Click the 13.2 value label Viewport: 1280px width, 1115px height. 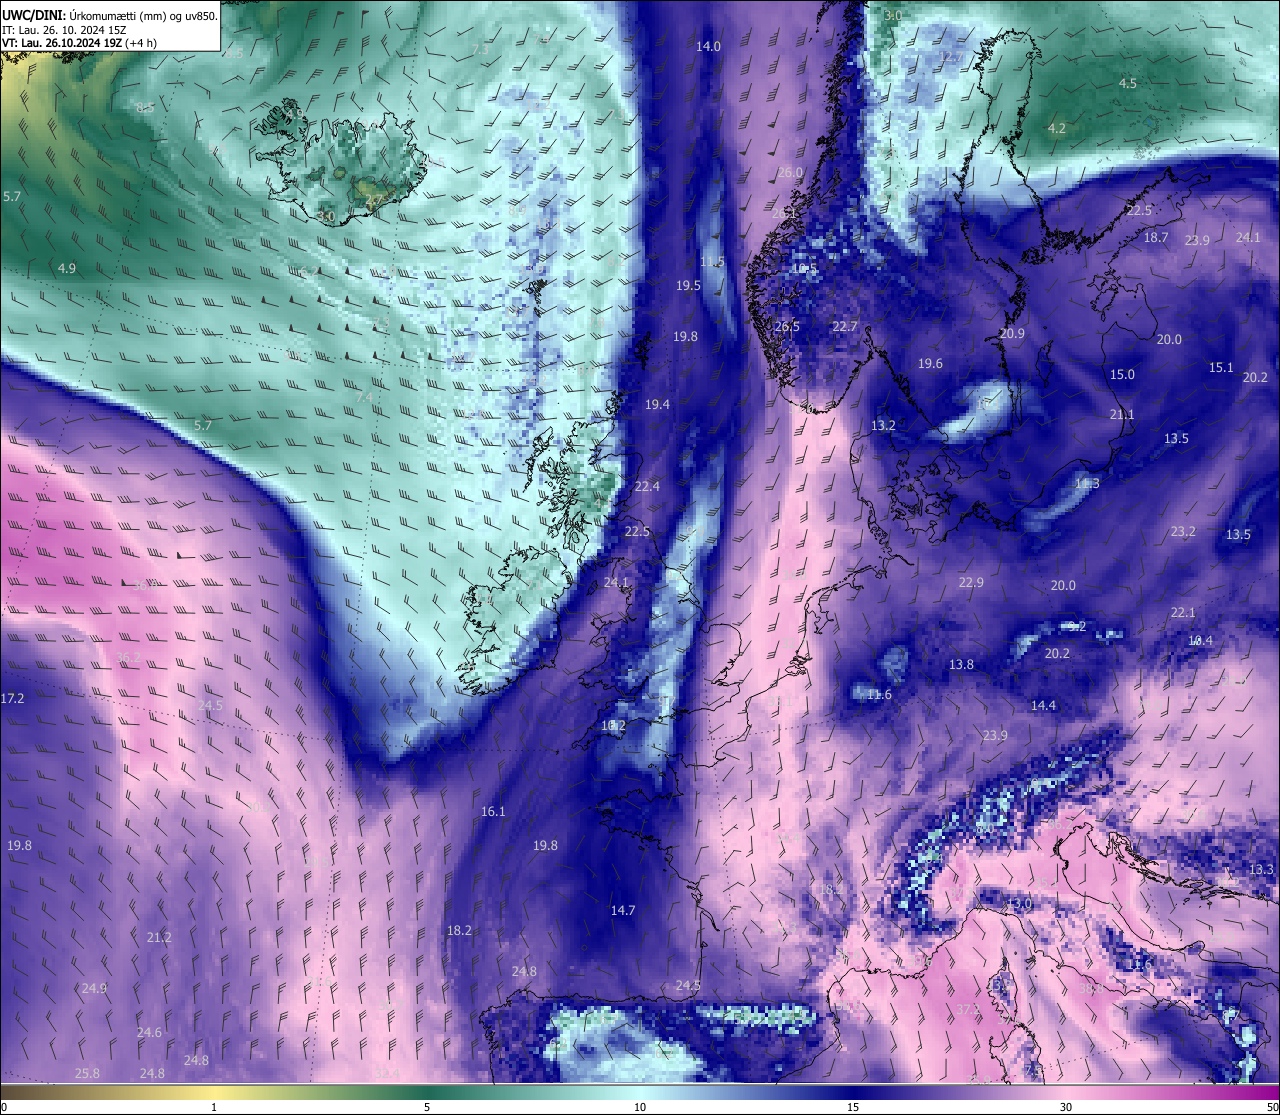(883, 426)
